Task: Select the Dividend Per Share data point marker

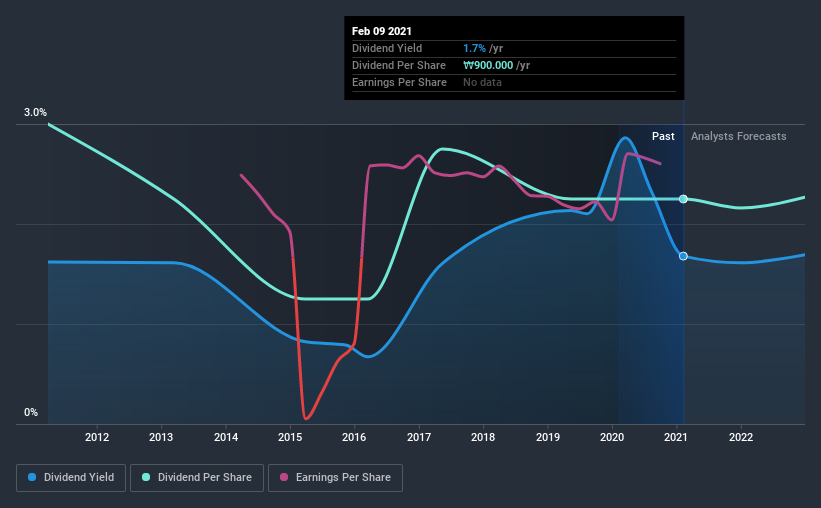Action: 683,199
